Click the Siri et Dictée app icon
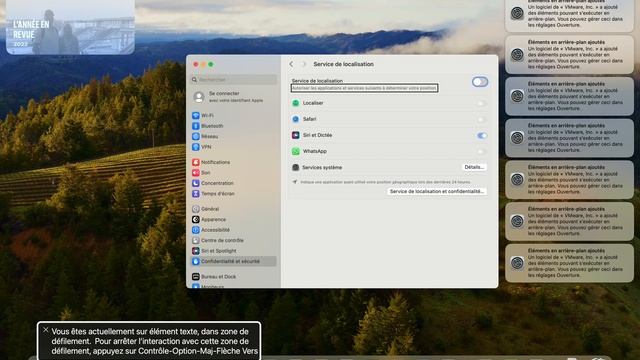This screenshot has width=640, height=360. pos(296,135)
